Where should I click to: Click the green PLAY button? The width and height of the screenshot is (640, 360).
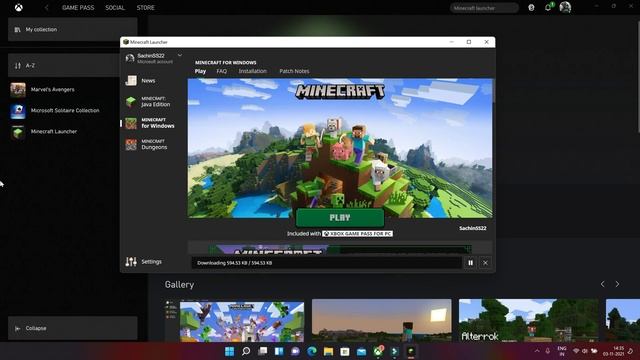[340, 218]
